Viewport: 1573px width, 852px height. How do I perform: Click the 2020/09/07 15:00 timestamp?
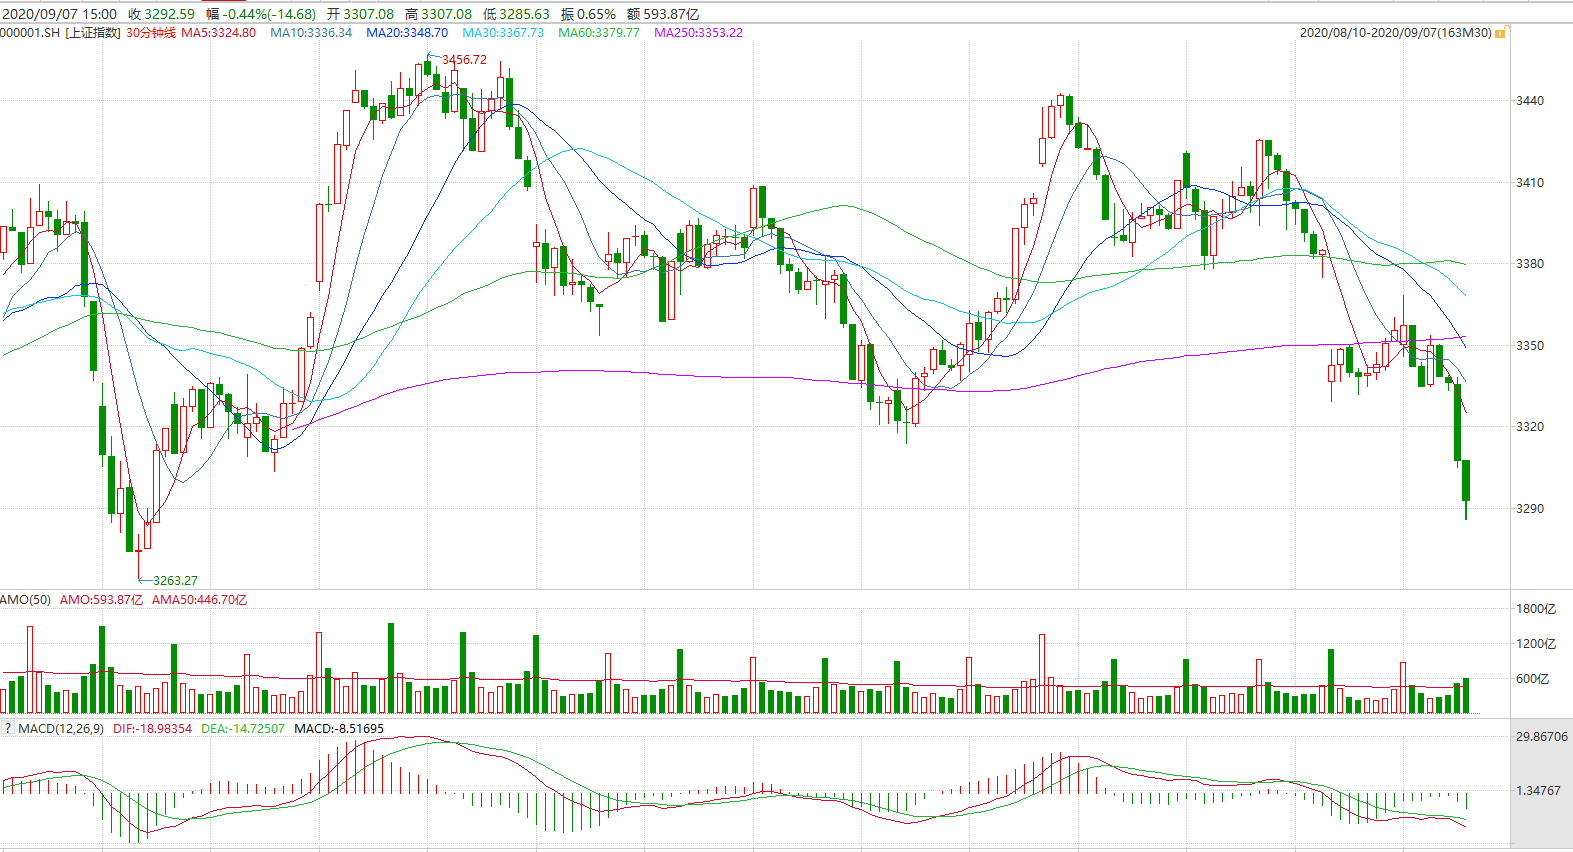pos(59,14)
